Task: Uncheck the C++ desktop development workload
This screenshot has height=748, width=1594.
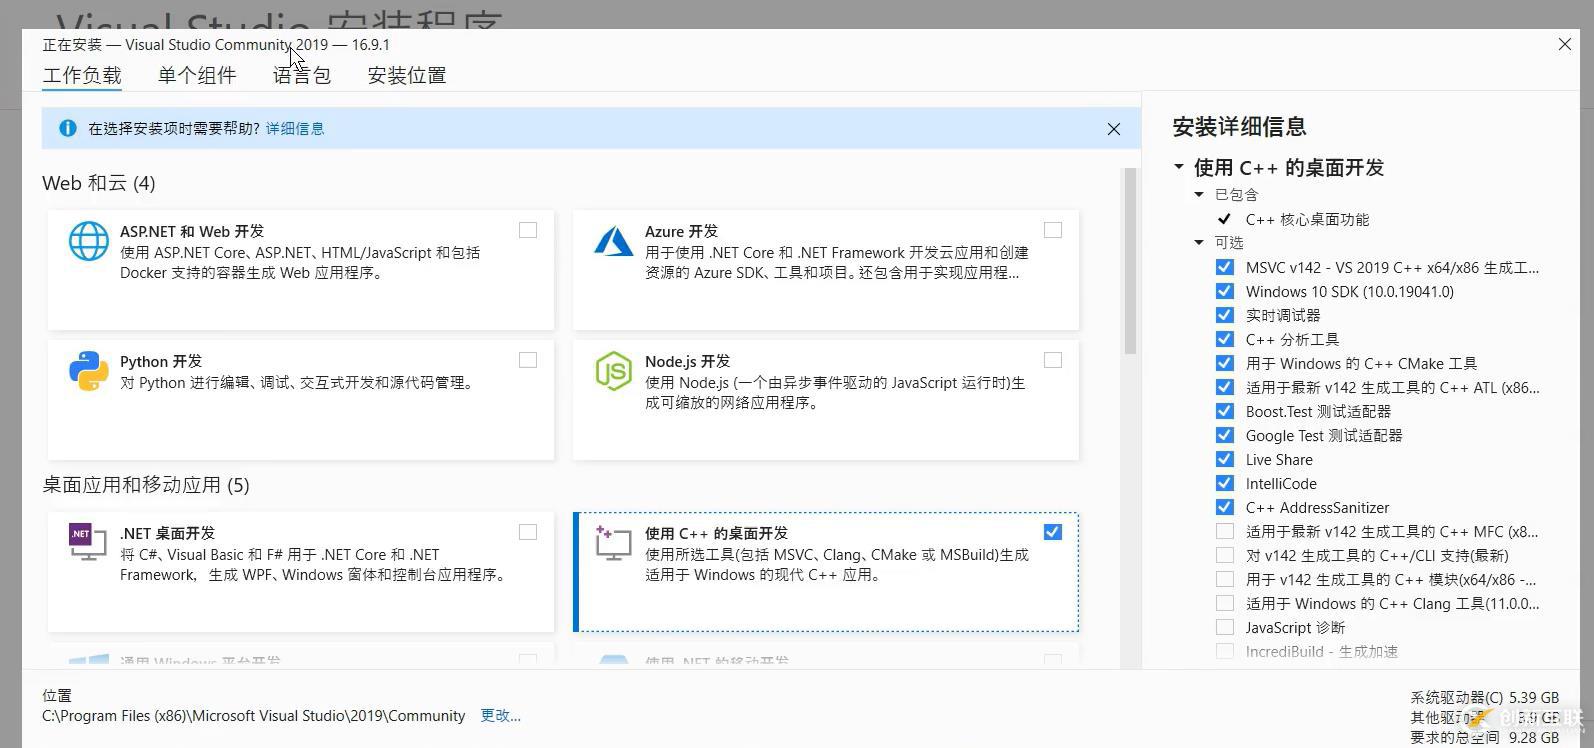Action: click(1053, 532)
